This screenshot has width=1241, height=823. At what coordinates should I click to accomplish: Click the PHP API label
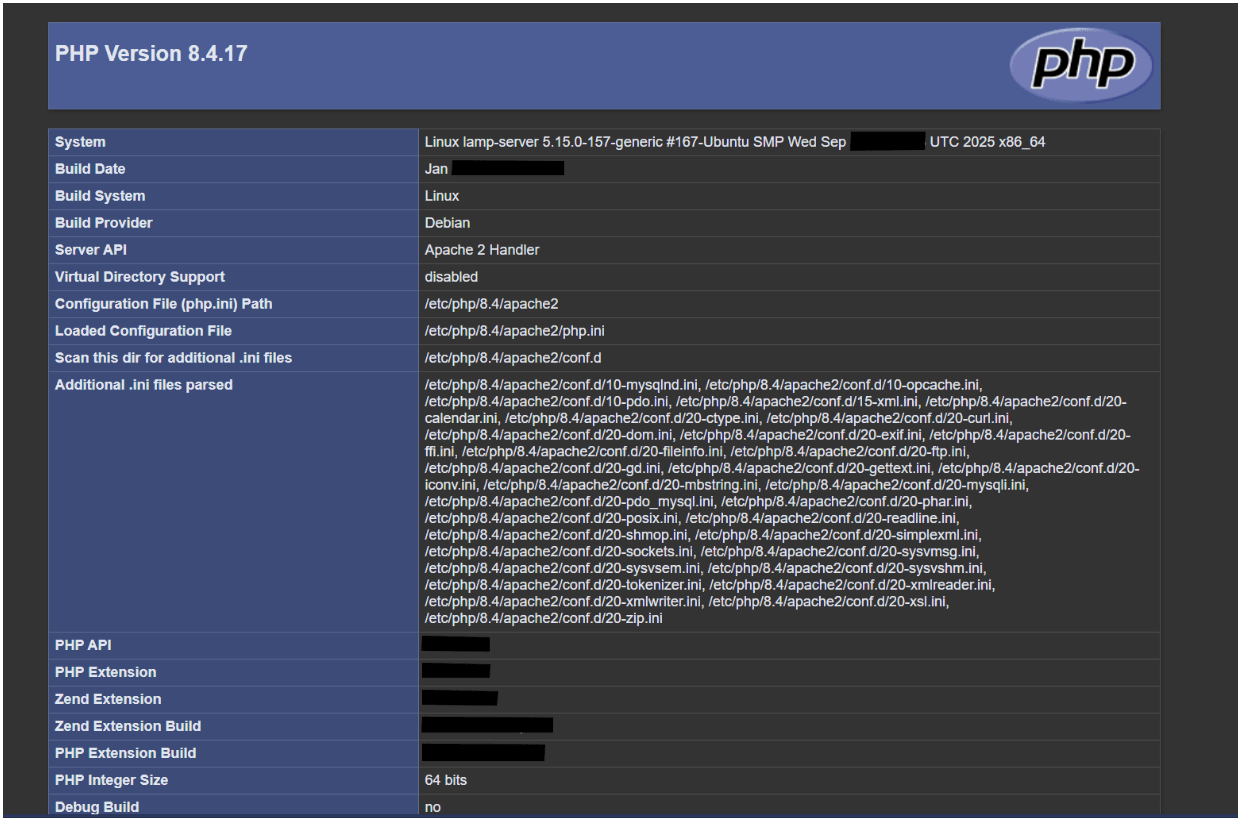pos(83,646)
